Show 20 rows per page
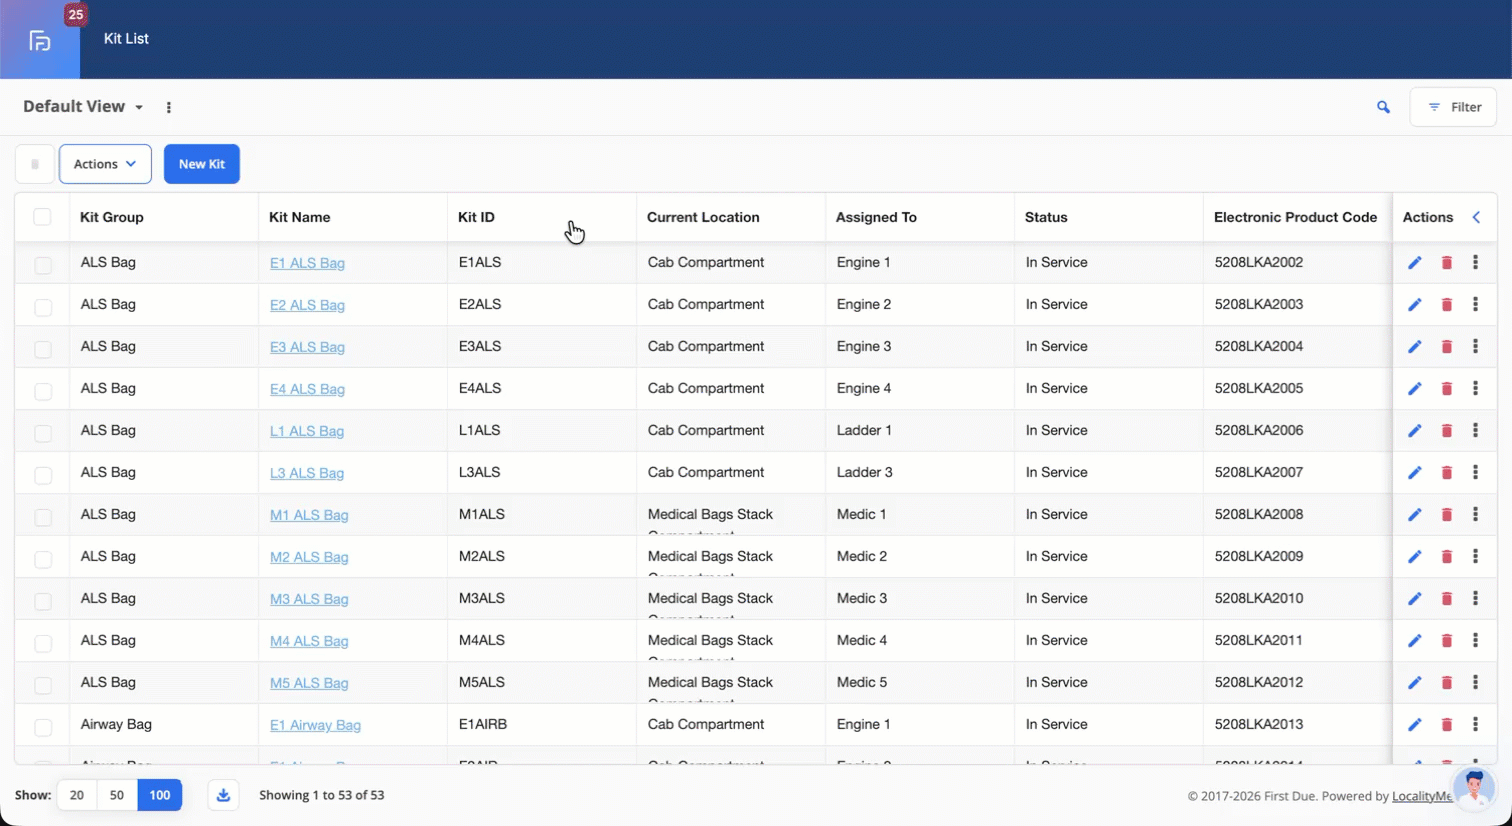The height and width of the screenshot is (826, 1512). pos(77,795)
